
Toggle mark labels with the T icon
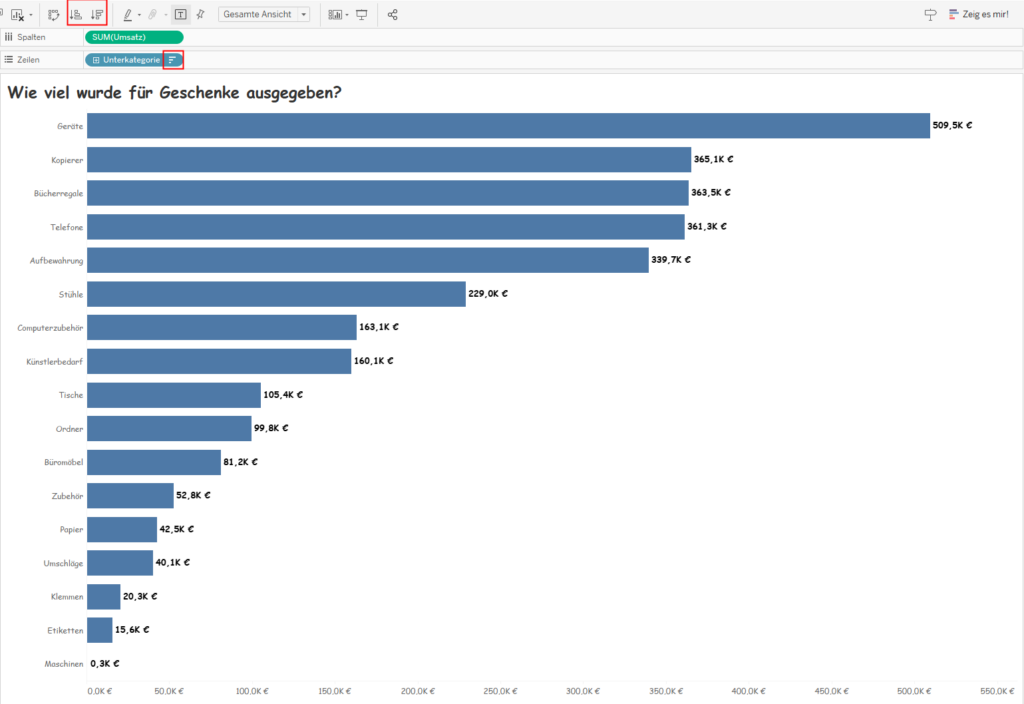point(181,14)
